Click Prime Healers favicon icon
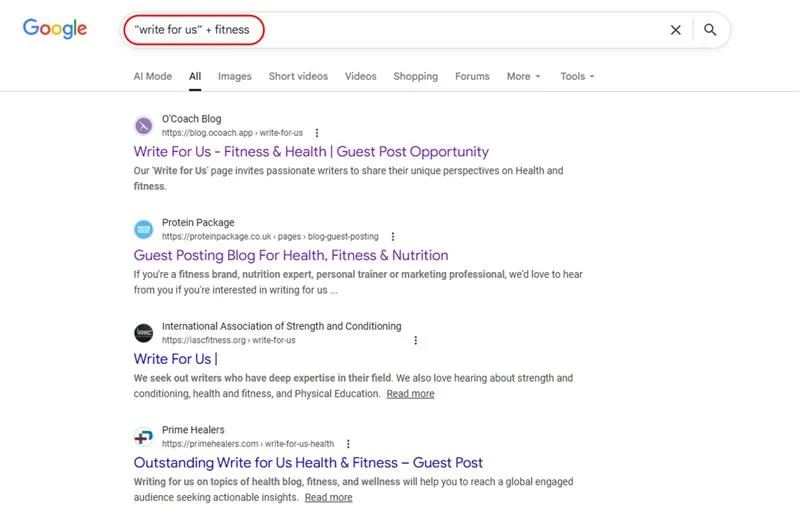This screenshot has height=517, width=800. [143, 436]
